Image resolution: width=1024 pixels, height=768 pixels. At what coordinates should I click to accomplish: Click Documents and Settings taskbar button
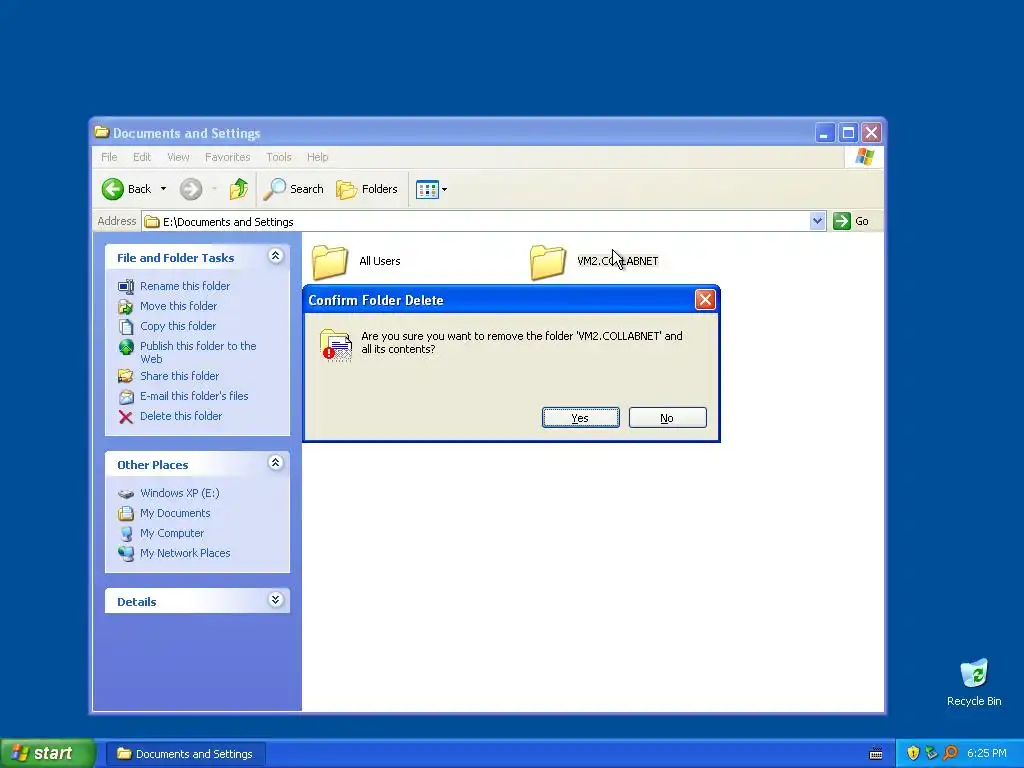point(185,754)
